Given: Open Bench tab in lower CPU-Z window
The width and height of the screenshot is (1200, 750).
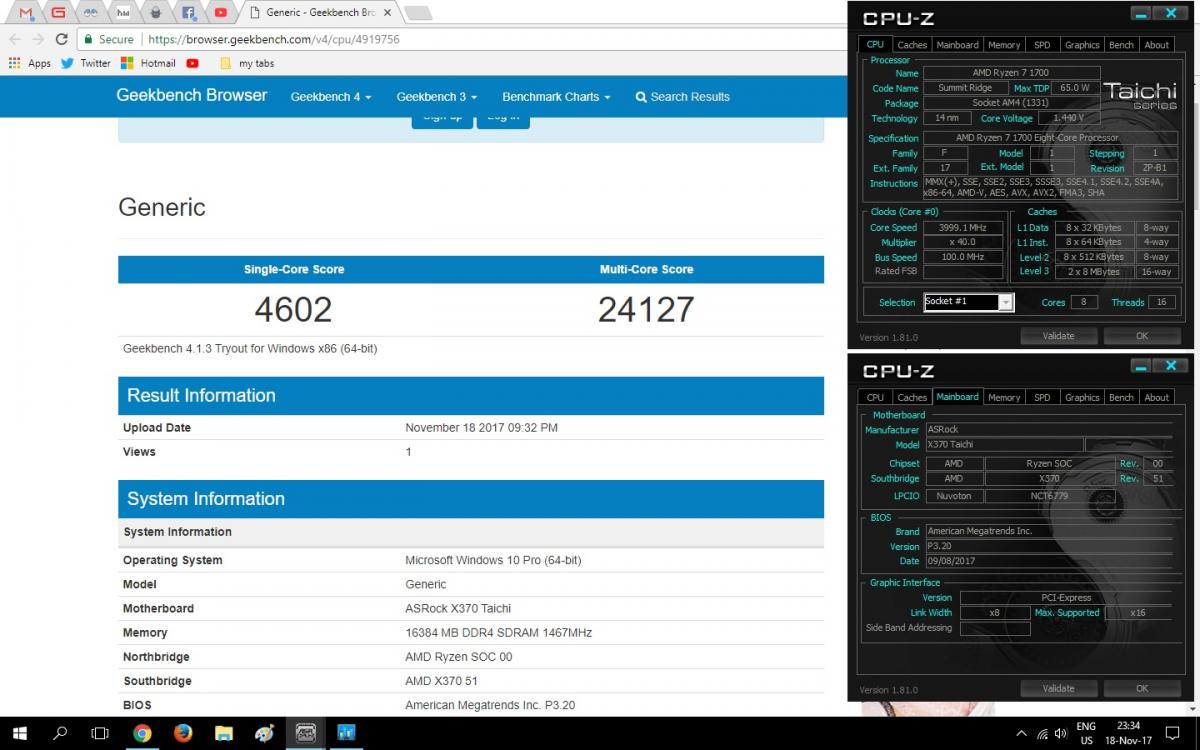Looking at the screenshot, I should pyautogui.click(x=1122, y=397).
